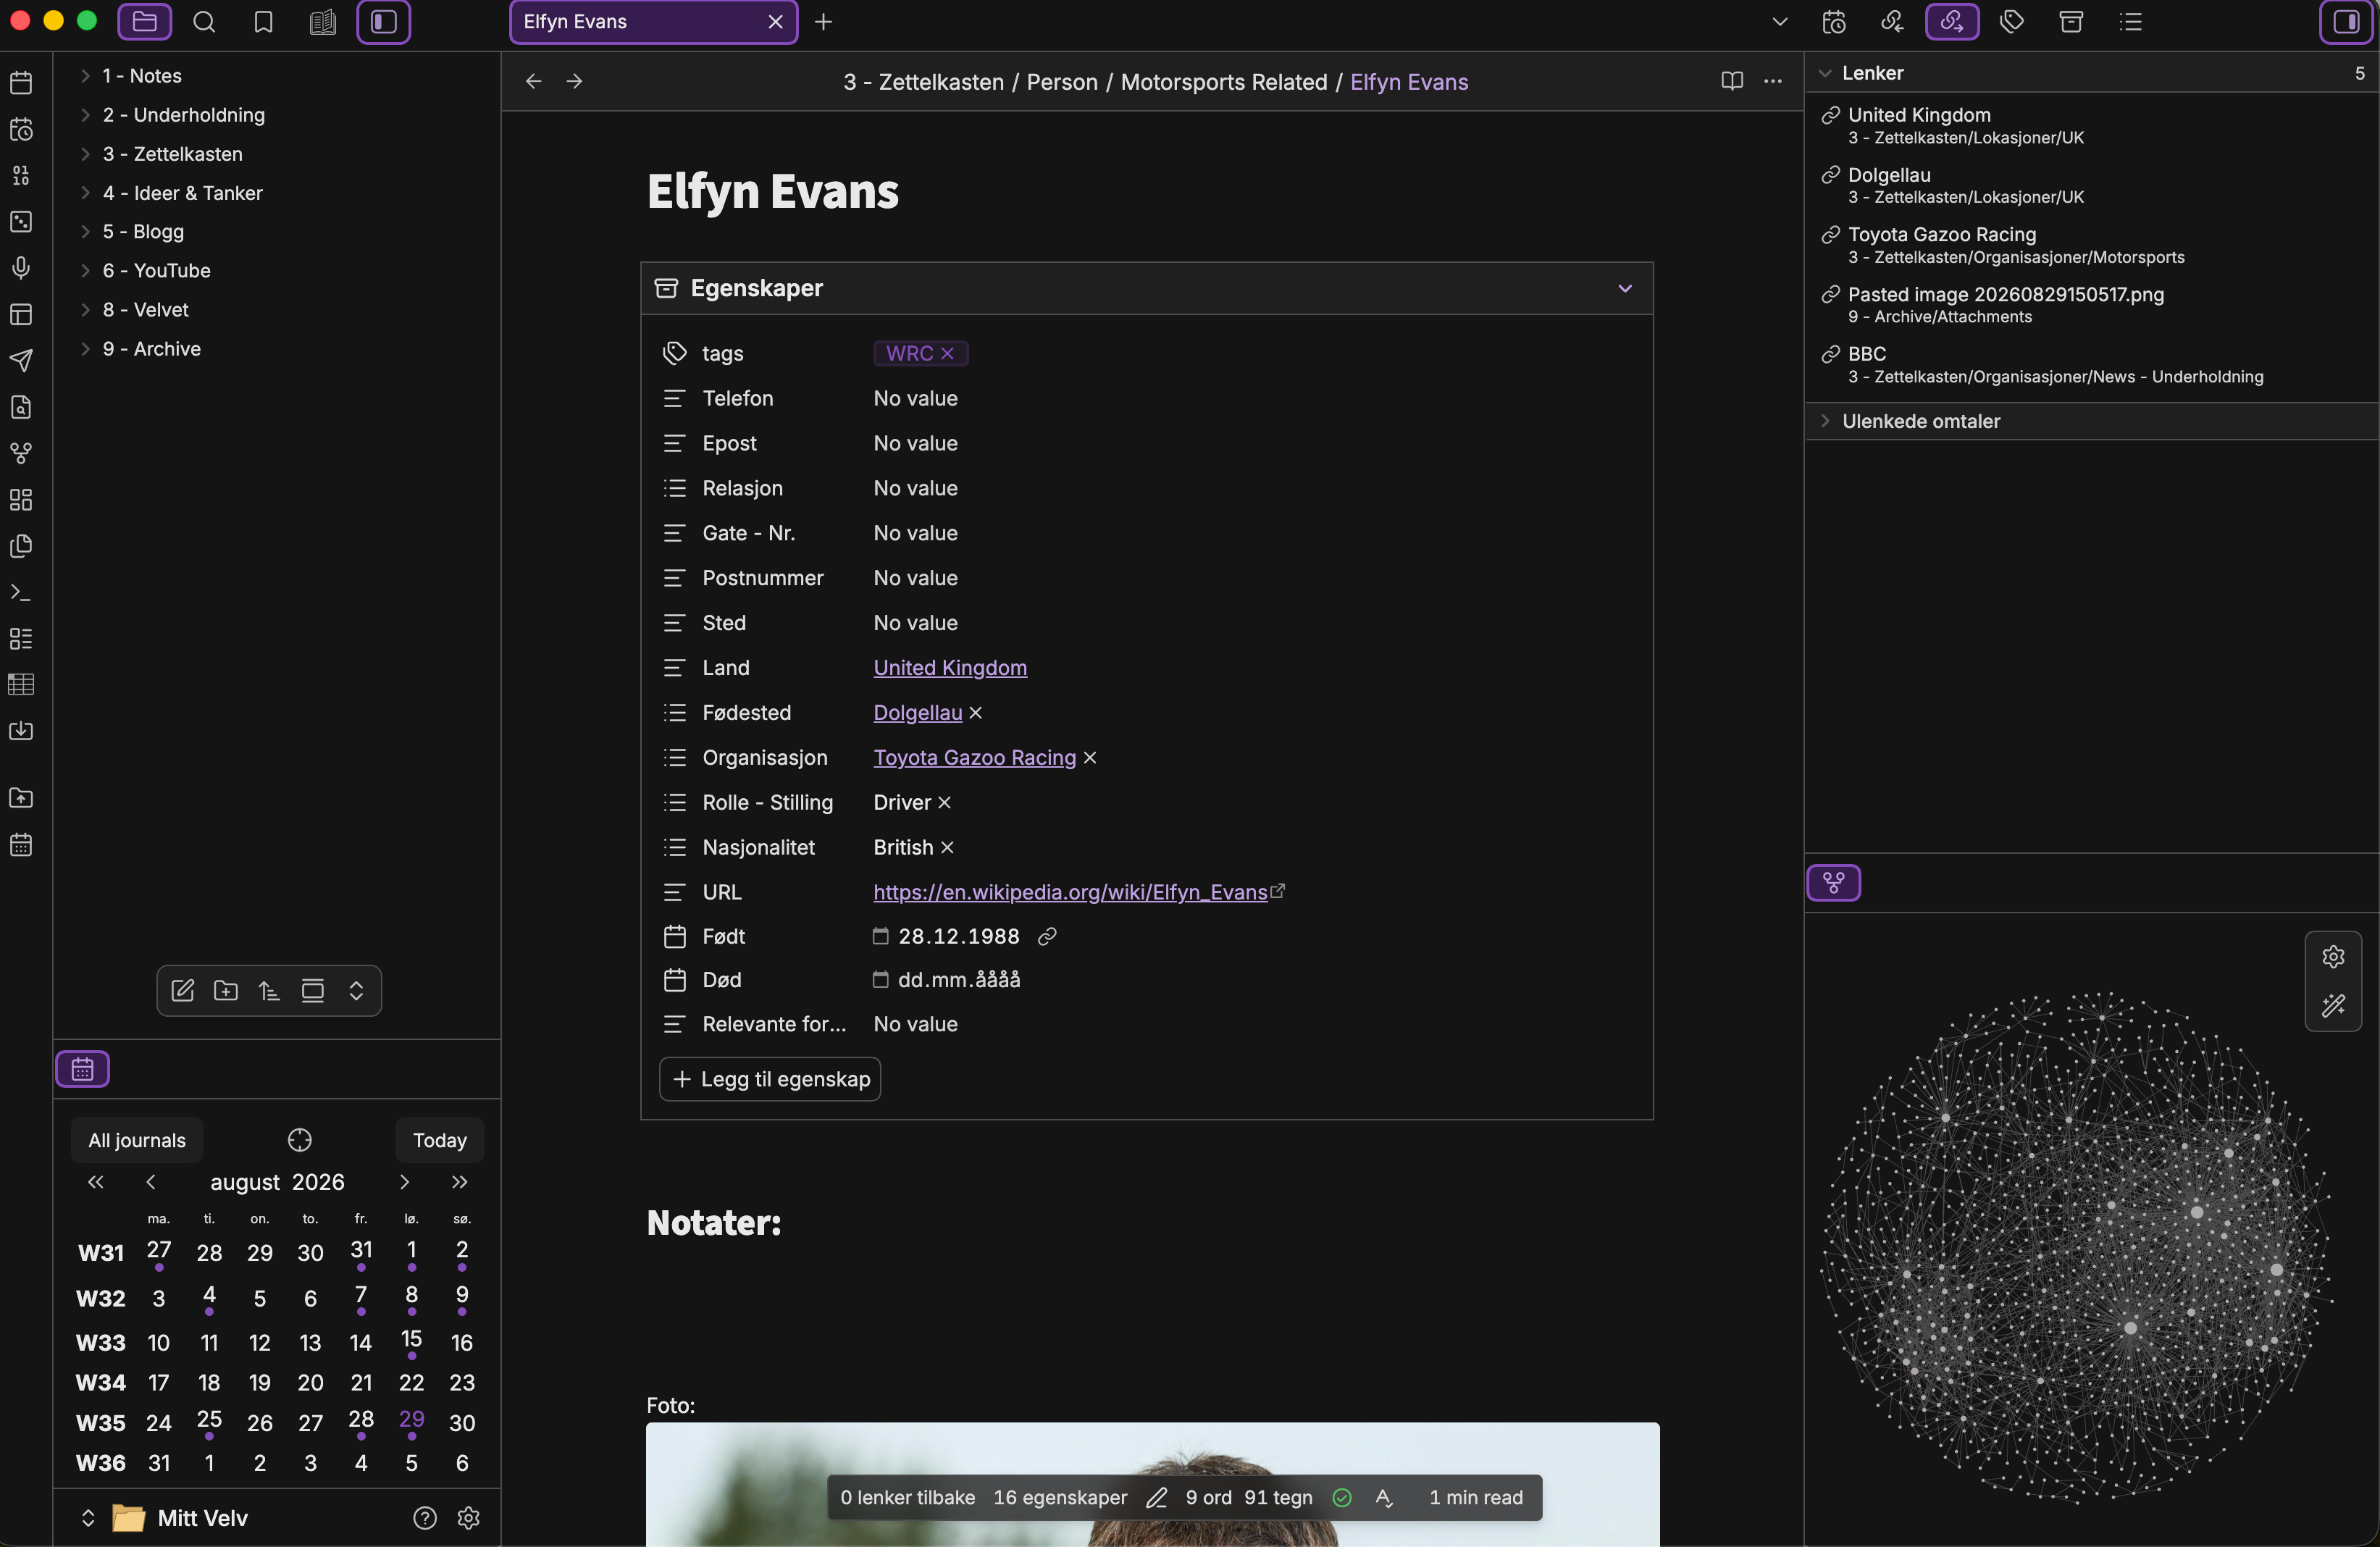Open the link icon next to Født date
This screenshot has width=2380, height=1547.
(1047, 936)
